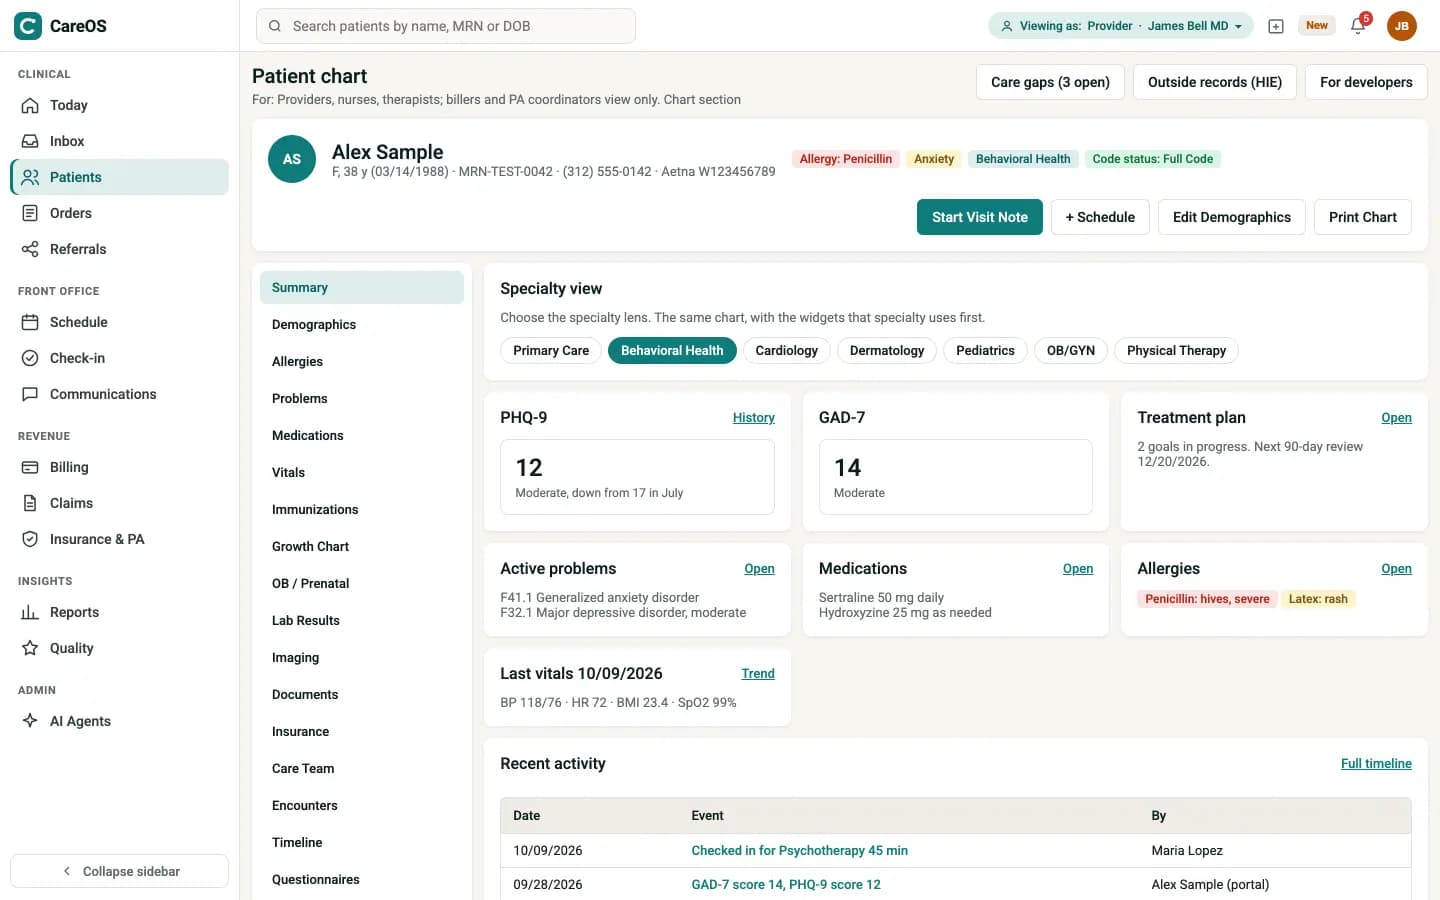Open the notifications bell icon

point(1358,26)
